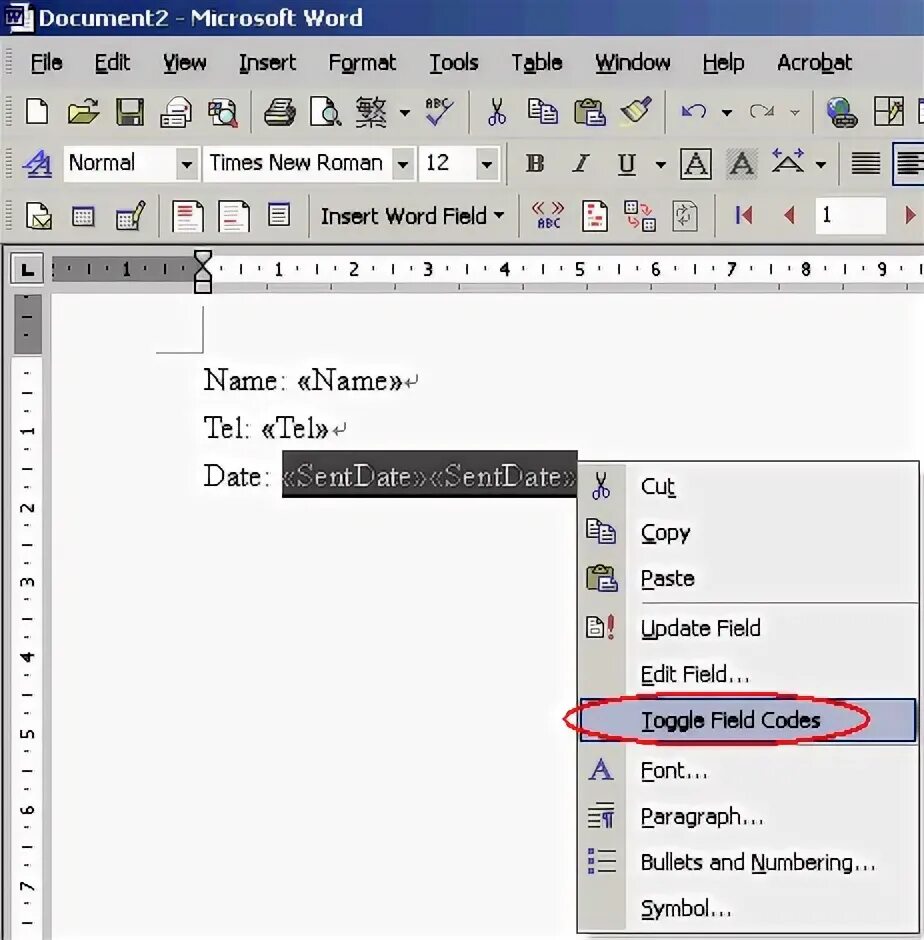
Task: Click the «Name» merge field in document
Action: tap(350, 380)
